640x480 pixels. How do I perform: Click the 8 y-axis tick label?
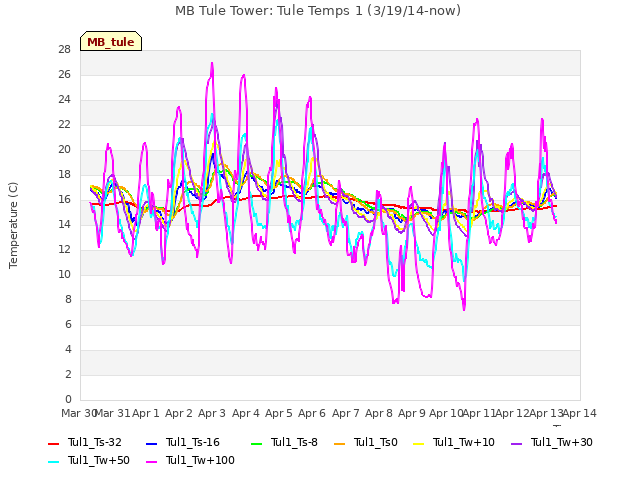(x=68, y=300)
